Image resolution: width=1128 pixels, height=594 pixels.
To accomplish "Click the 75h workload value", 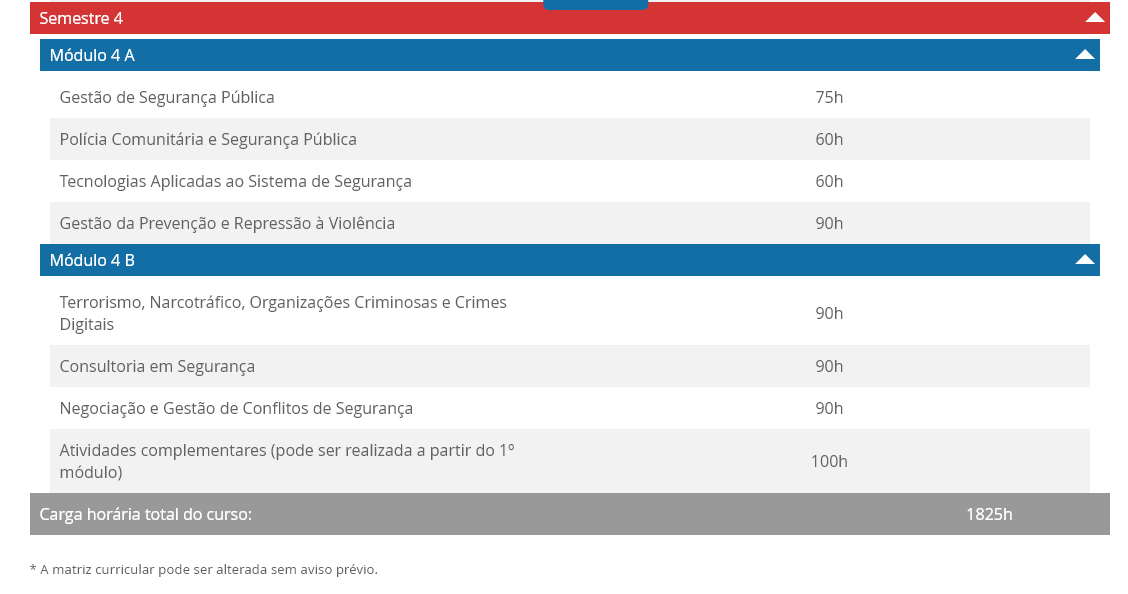I will pyautogui.click(x=829, y=97).
